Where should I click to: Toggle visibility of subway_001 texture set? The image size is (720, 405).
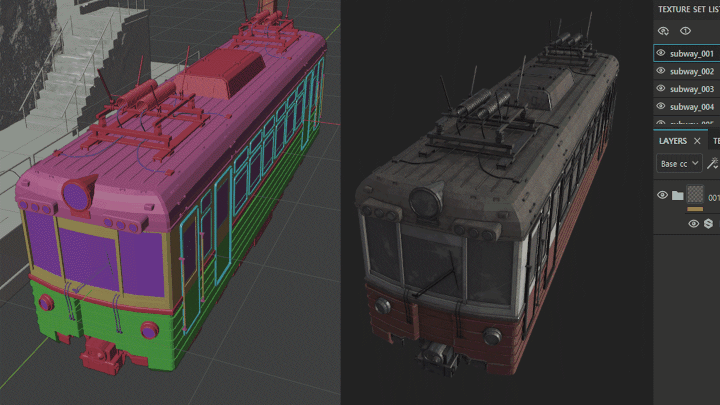(x=661, y=53)
